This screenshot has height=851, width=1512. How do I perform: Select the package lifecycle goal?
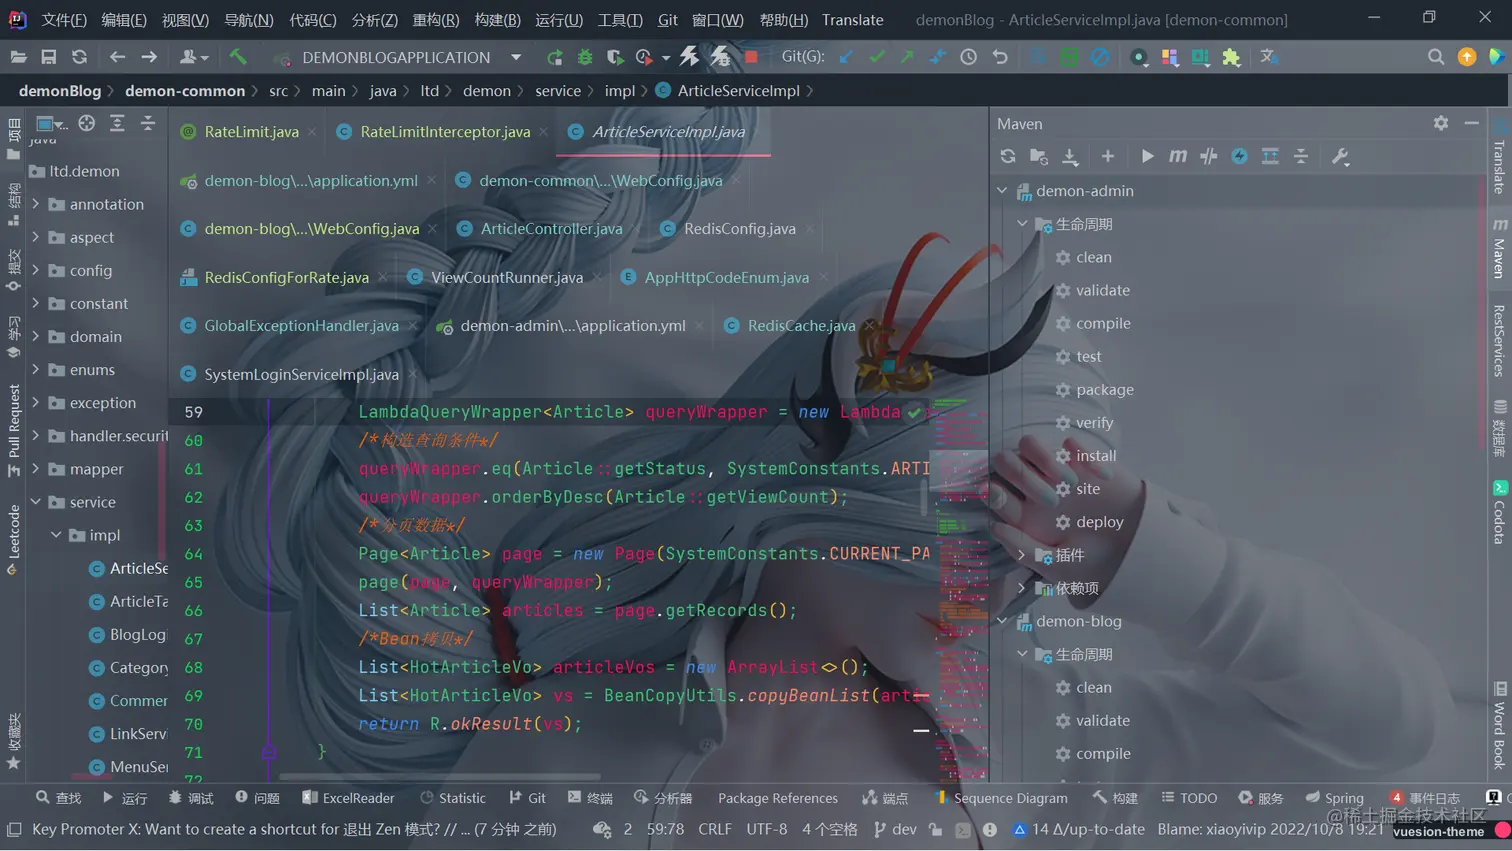pos(1105,389)
